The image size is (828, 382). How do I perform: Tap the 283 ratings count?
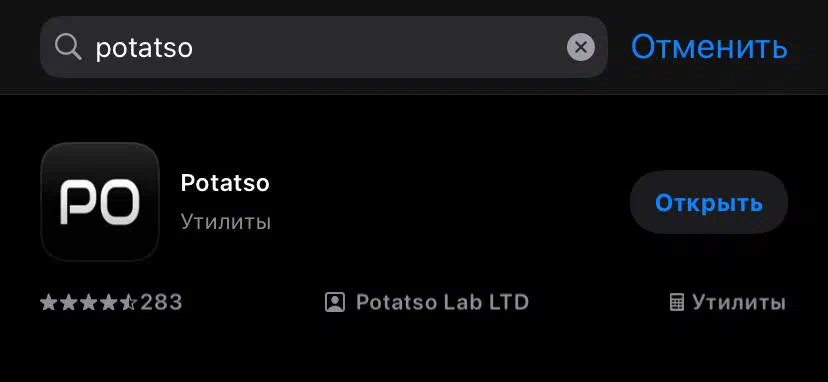coord(161,303)
